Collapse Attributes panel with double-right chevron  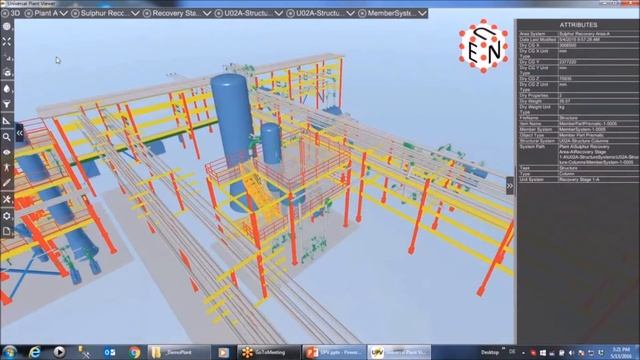tap(510, 186)
